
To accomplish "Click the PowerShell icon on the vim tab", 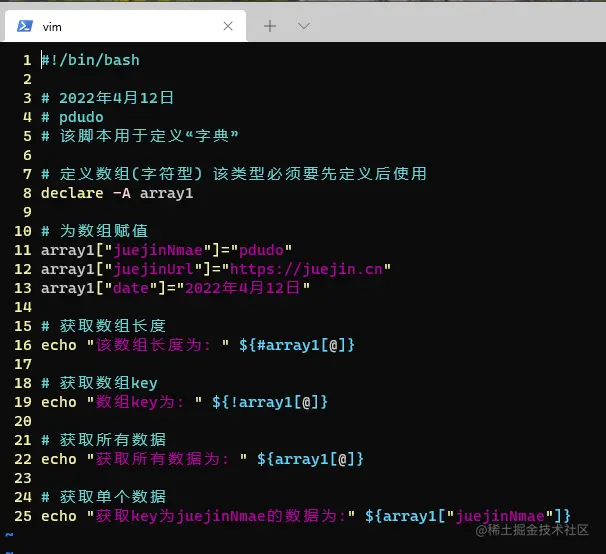I will coord(25,26).
